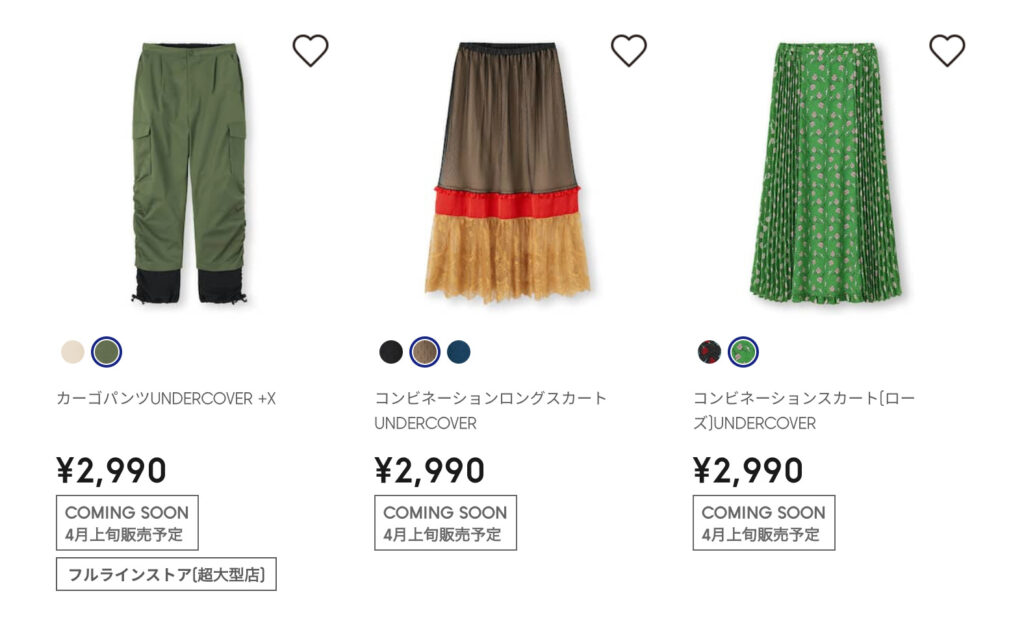Open コンビネーションスカート(ローズ)UNDERCOVER title link
1024x639 pixels.
(804, 411)
